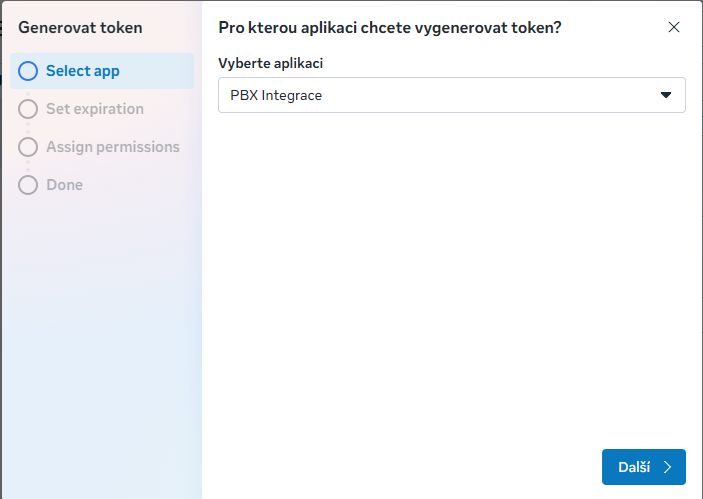Click the Done step circle indicator
Screen dimensions: 703x499
[28, 185]
